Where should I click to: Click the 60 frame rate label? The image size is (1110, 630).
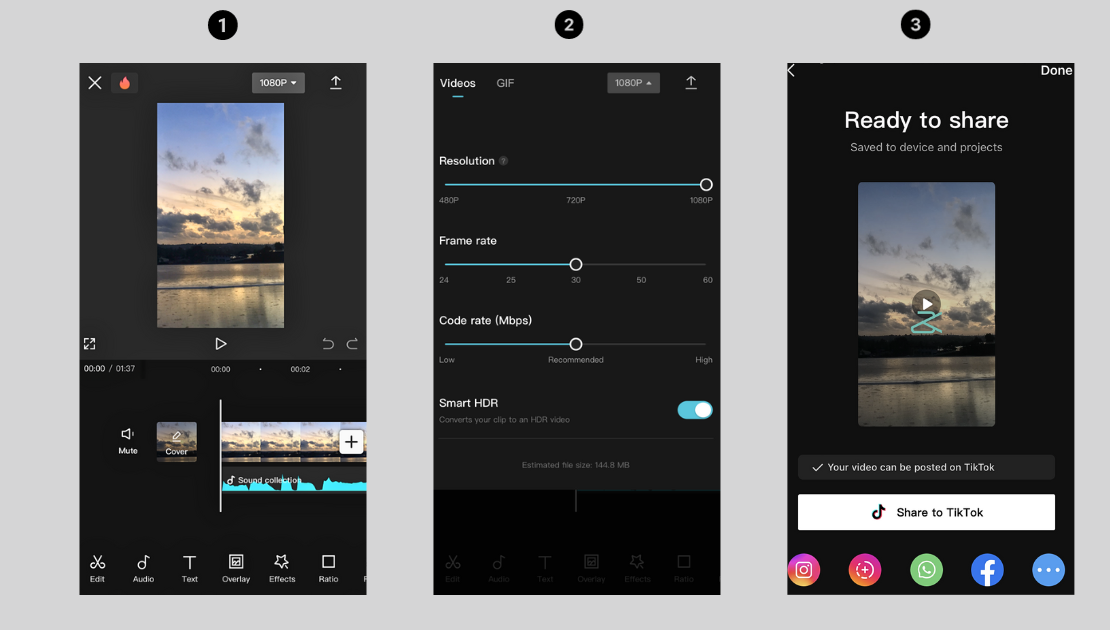pyautogui.click(x=708, y=280)
